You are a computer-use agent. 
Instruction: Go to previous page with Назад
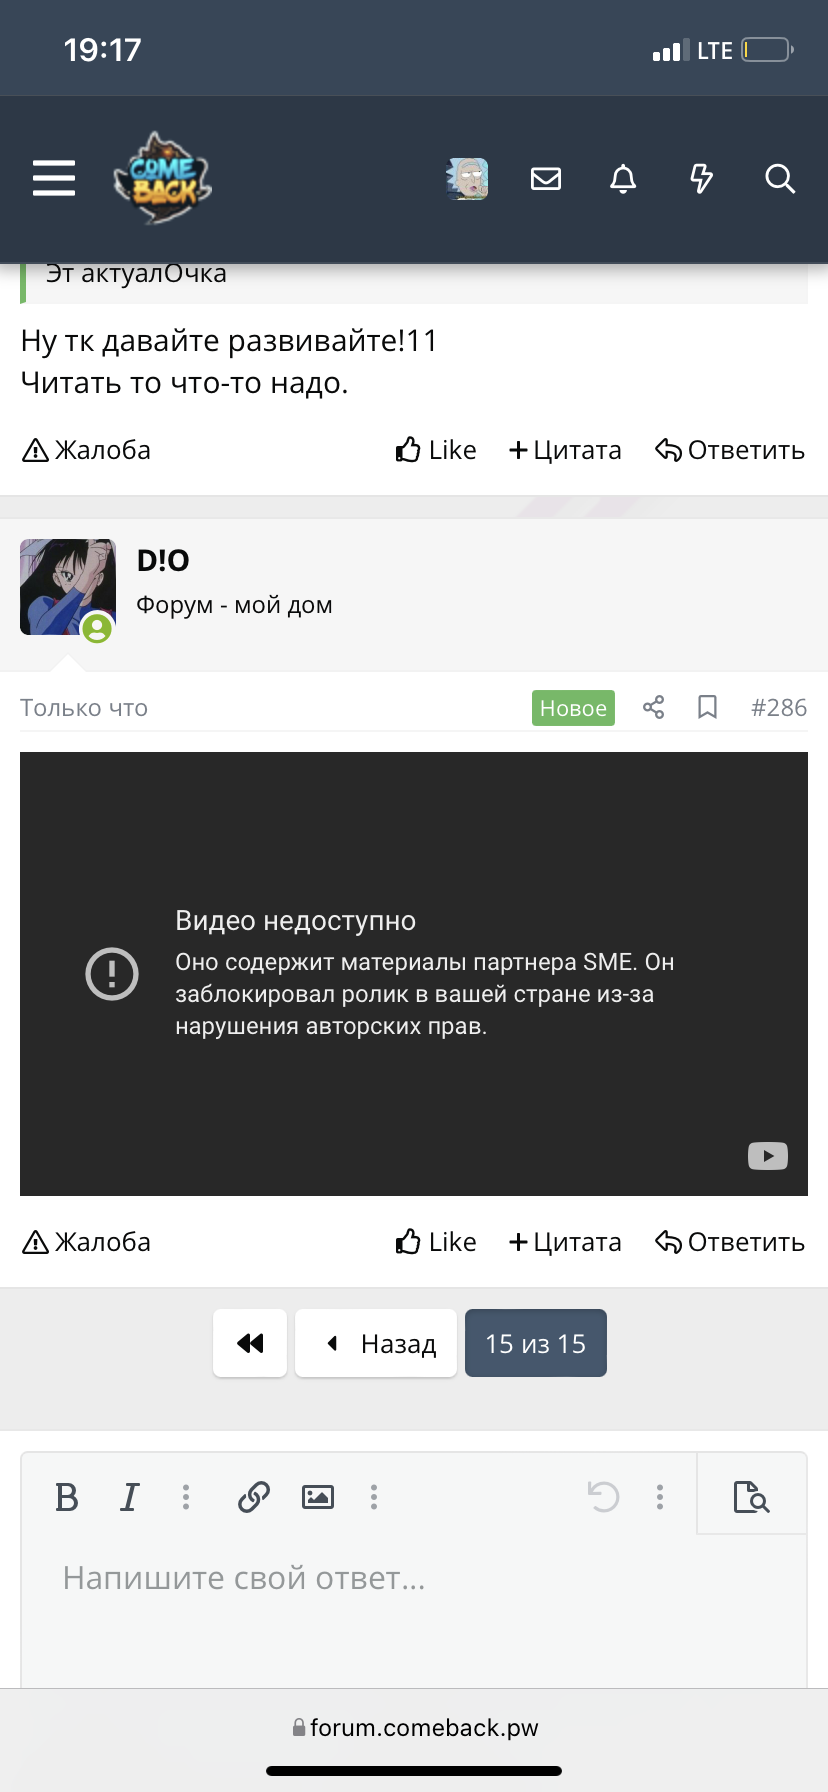pyautogui.click(x=376, y=1343)
